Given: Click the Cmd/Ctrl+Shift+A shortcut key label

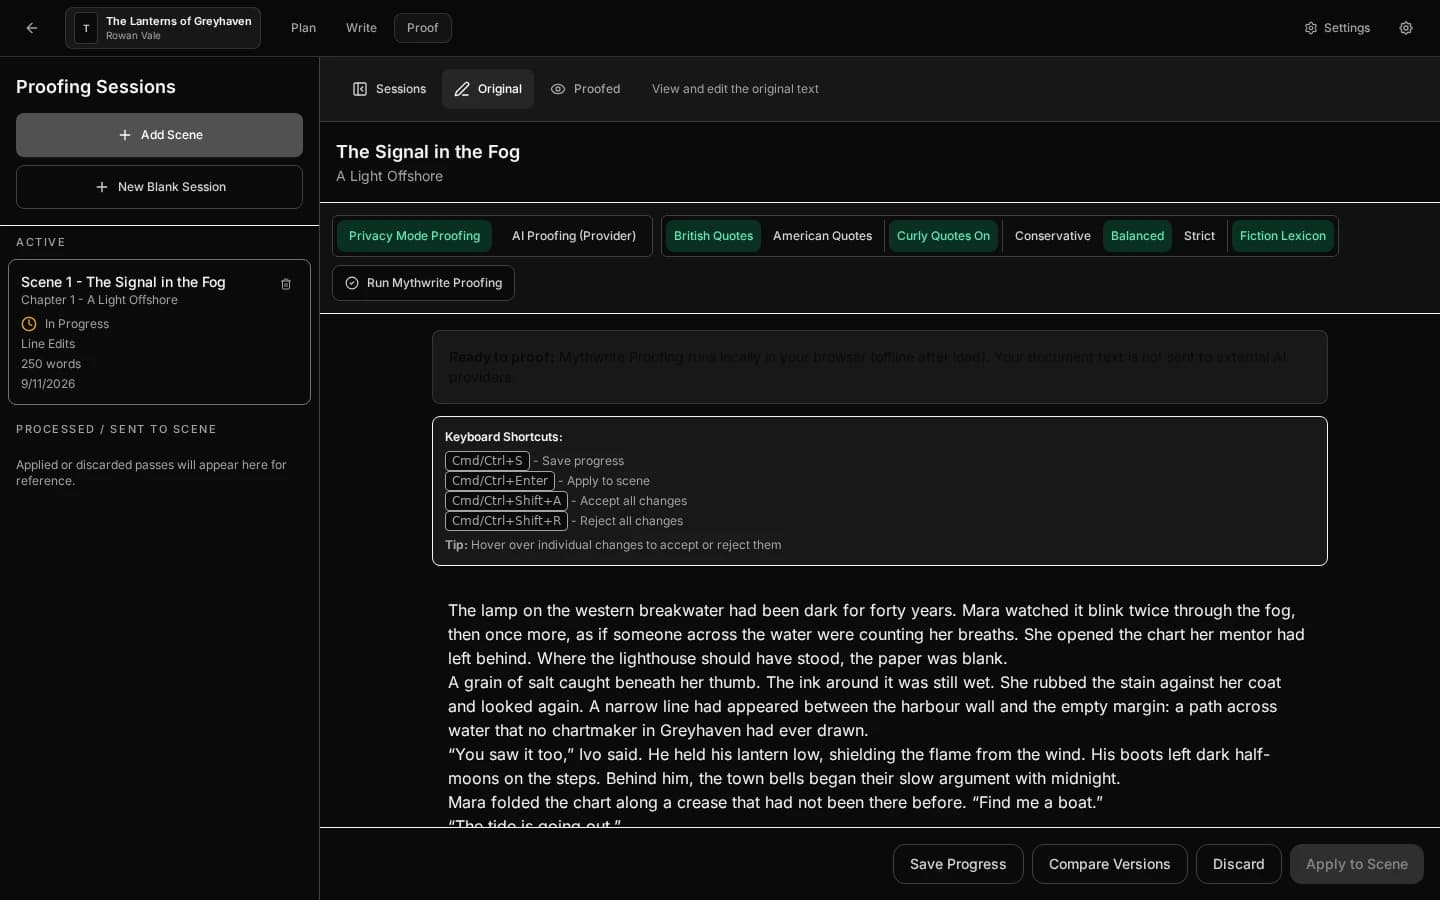Looking at the screenshot, I should (506, 501).
